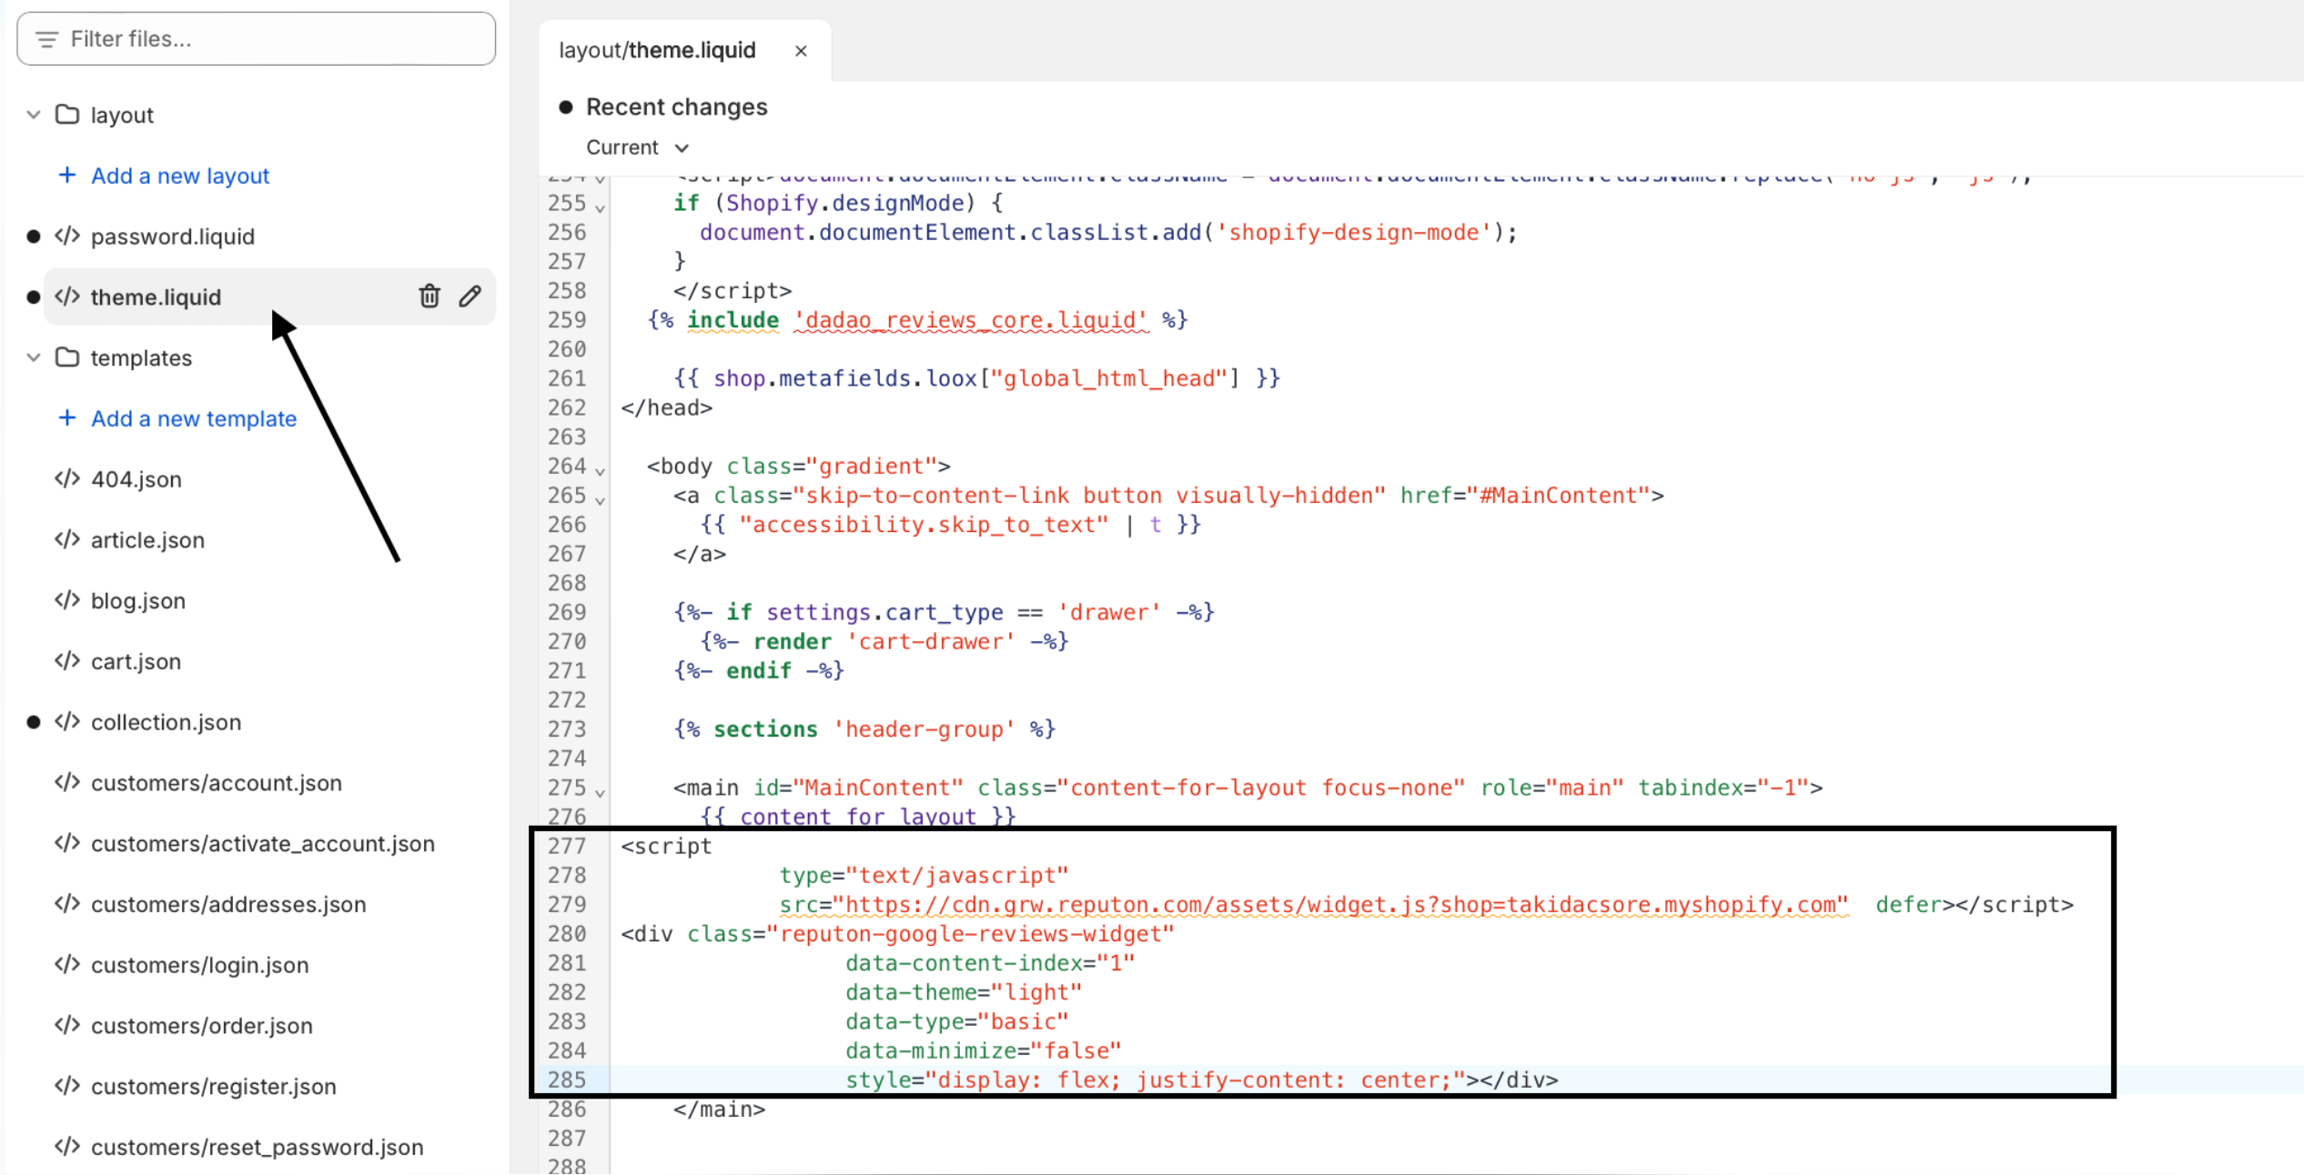Fold the main element at line 275
The width and height of the screenshot is (2304, 1175).
point(600,792)
